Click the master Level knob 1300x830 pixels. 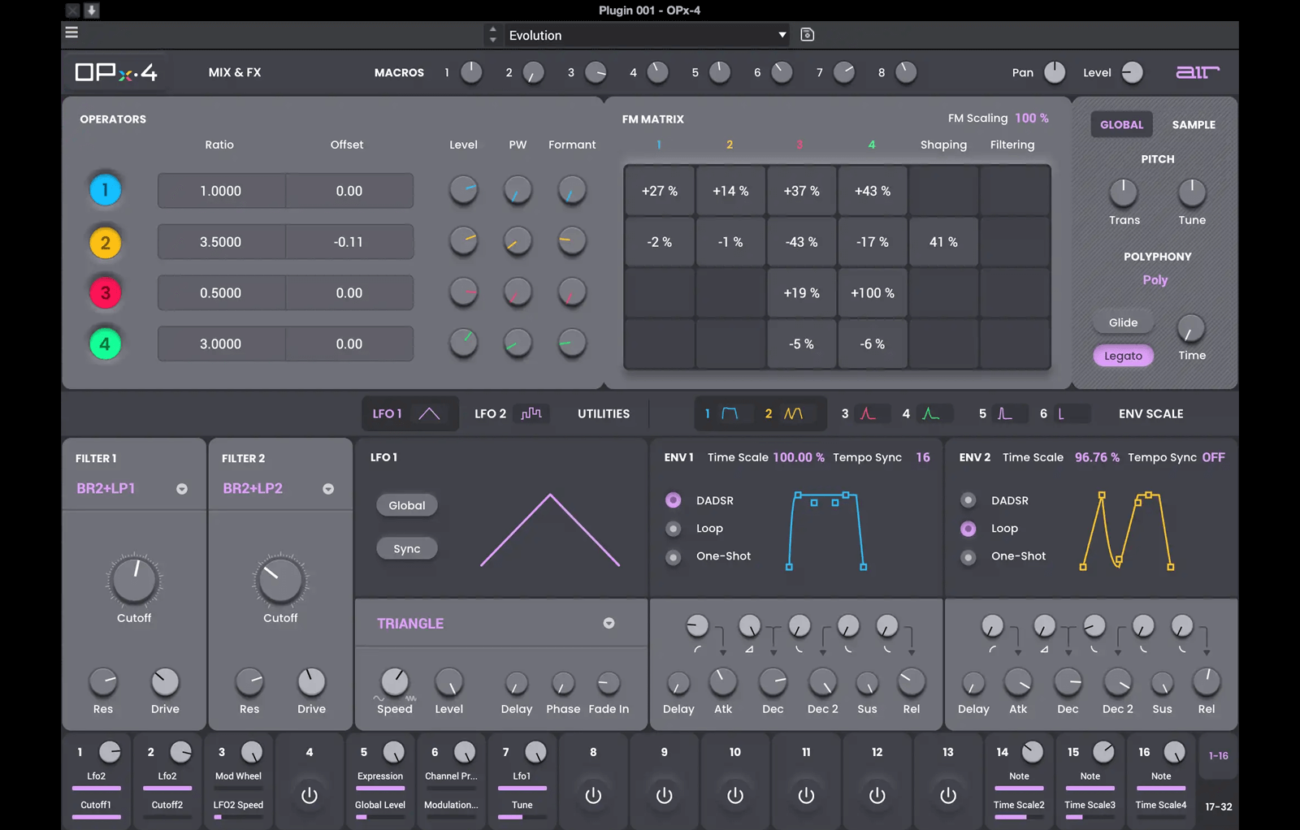1132,72
